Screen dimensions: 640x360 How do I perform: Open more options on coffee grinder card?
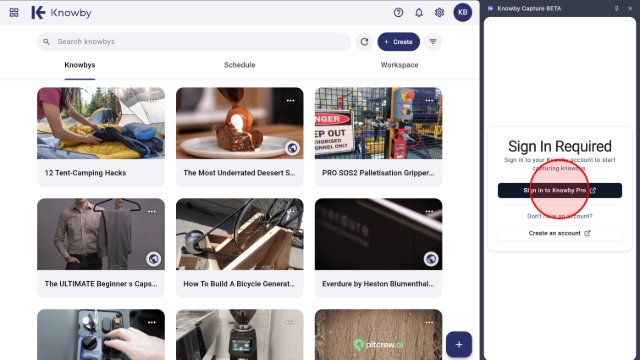290,322
